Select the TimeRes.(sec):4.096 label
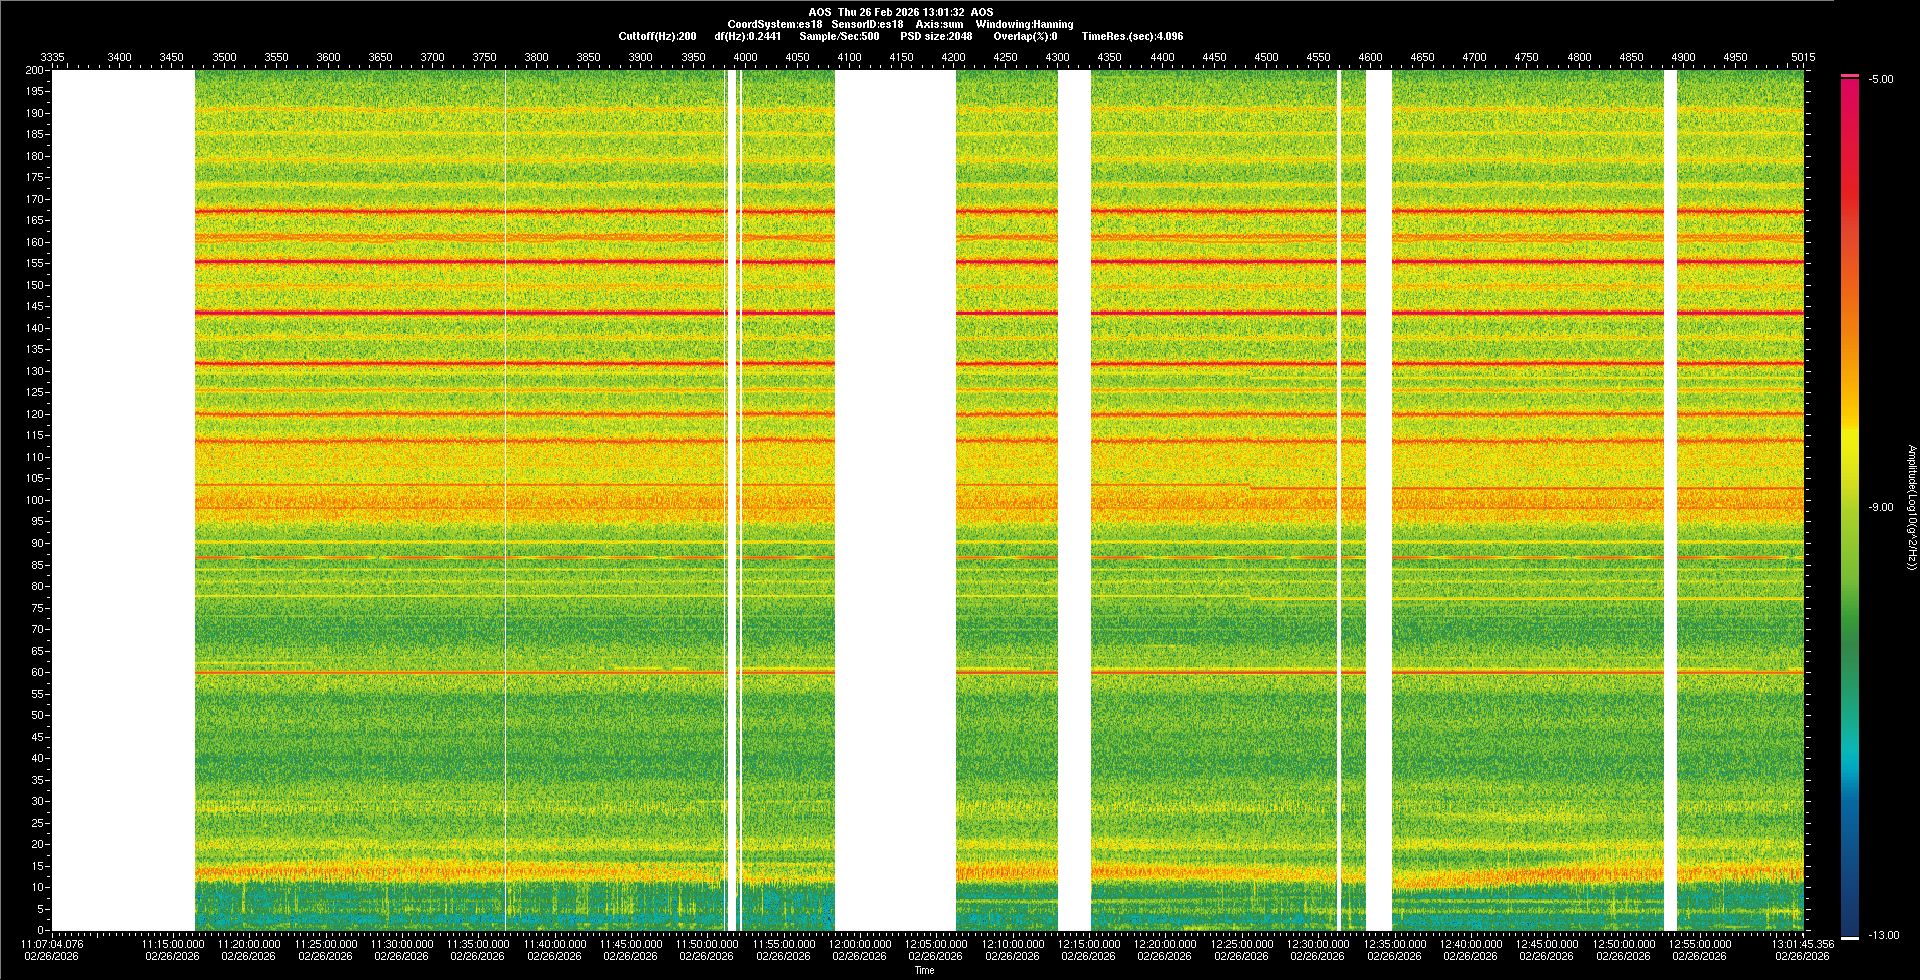1920x980 pixels. [1132, 36]
